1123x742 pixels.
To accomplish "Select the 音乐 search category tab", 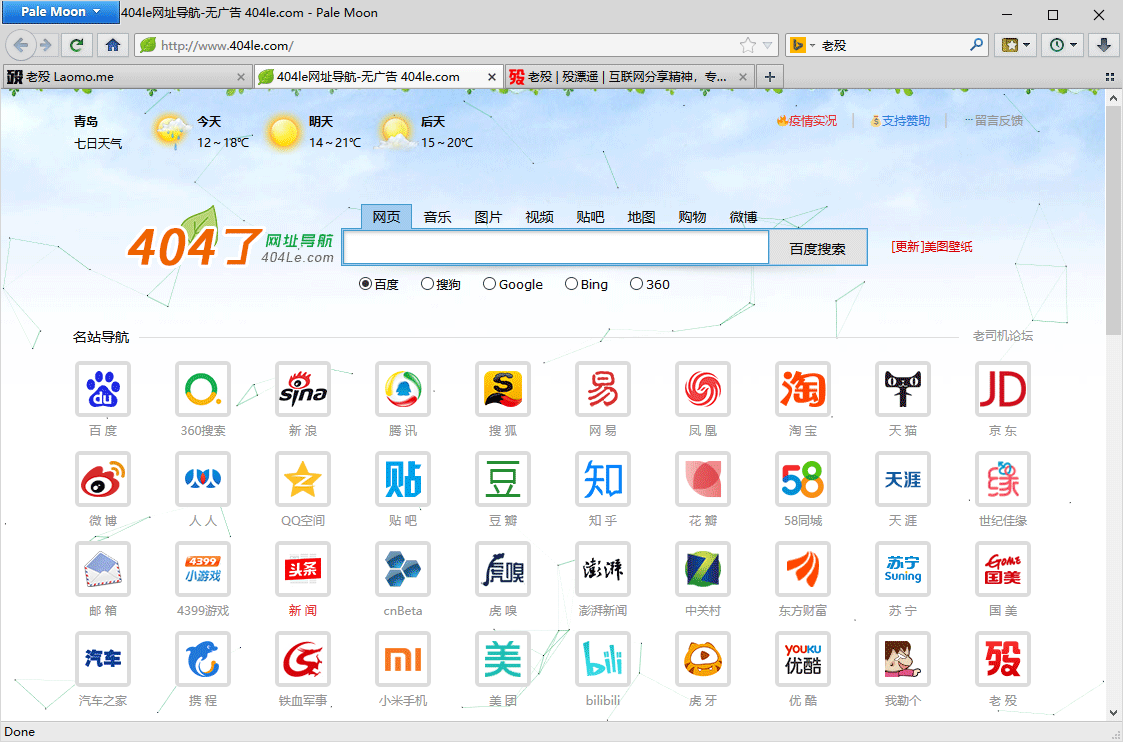I will (437, 217).
